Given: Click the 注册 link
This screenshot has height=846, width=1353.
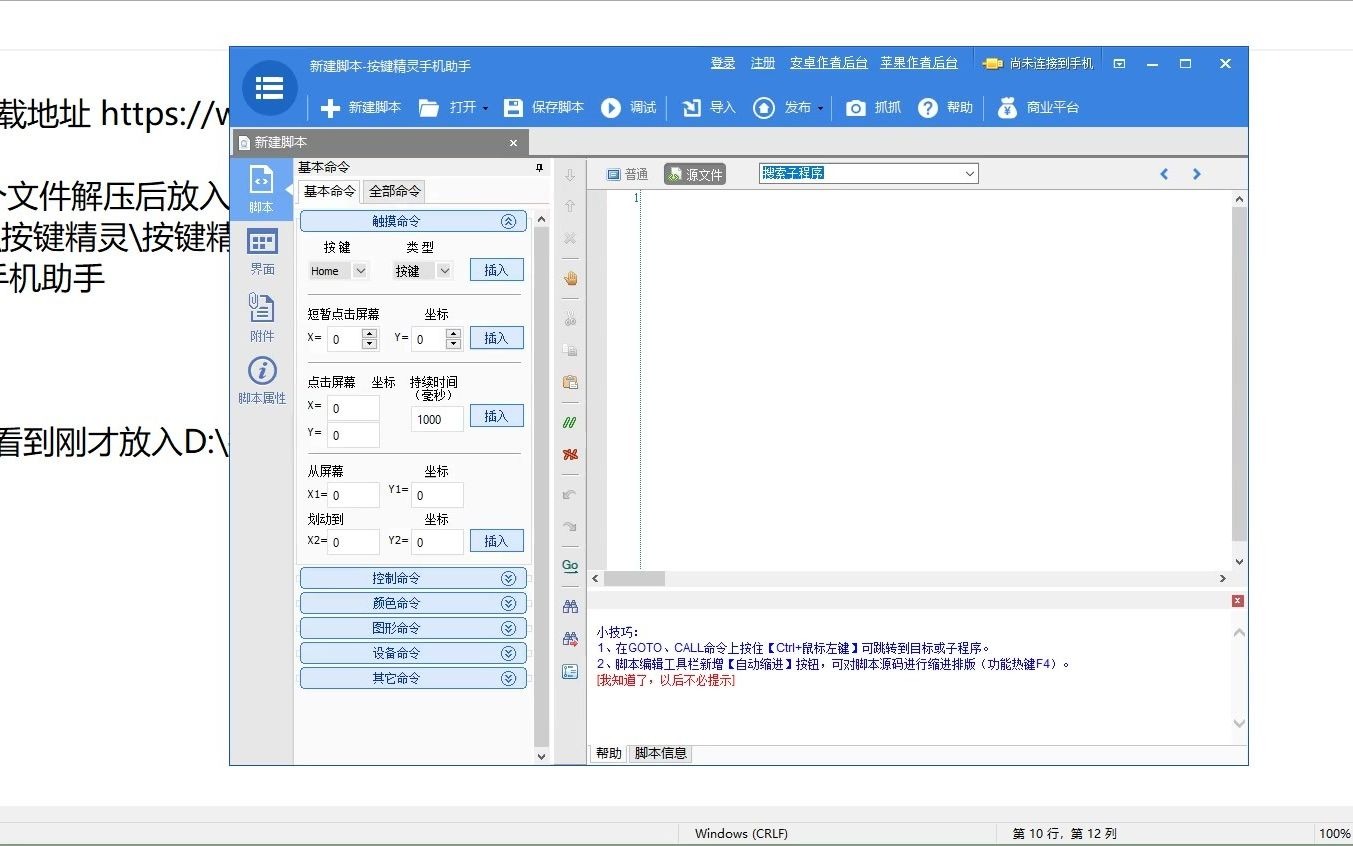Looking at the screenshot, I should click(x=763, y=63).
